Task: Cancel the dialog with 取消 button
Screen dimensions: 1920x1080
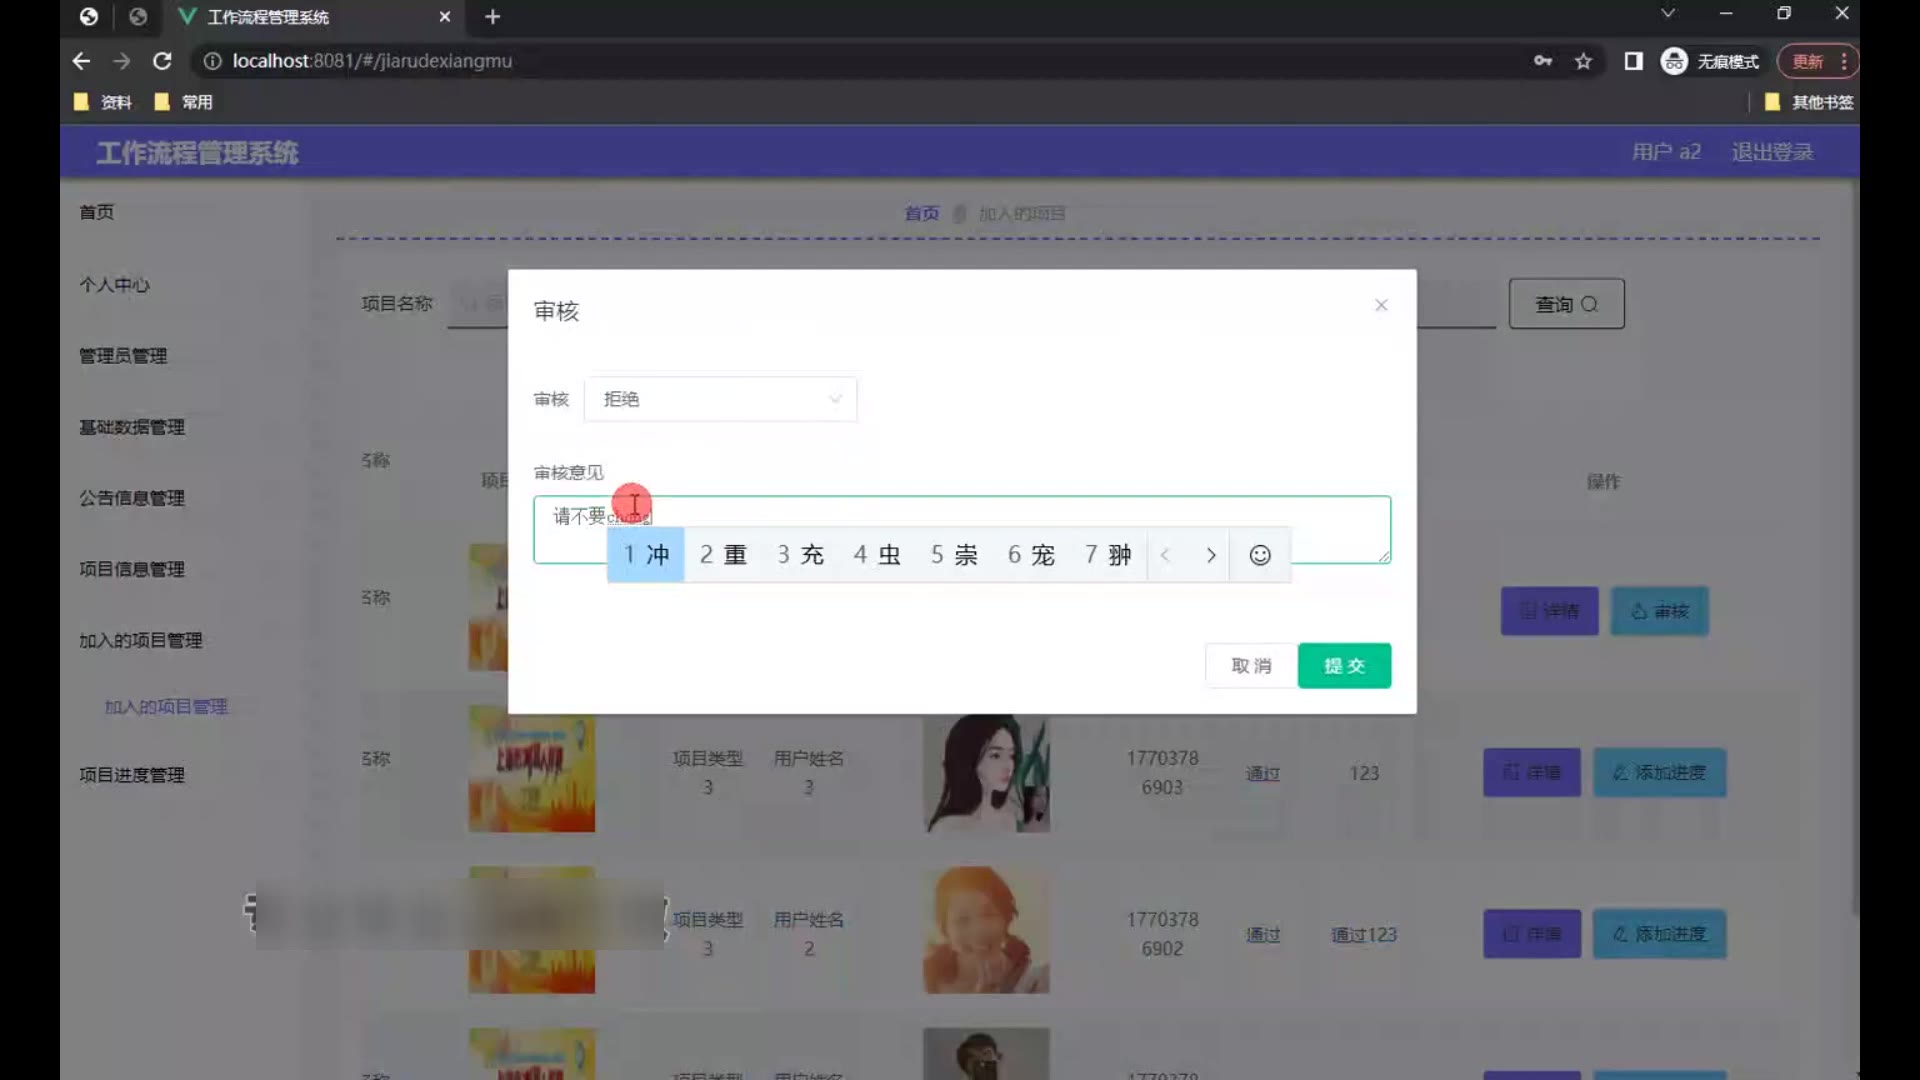Action: point(1251,666)
